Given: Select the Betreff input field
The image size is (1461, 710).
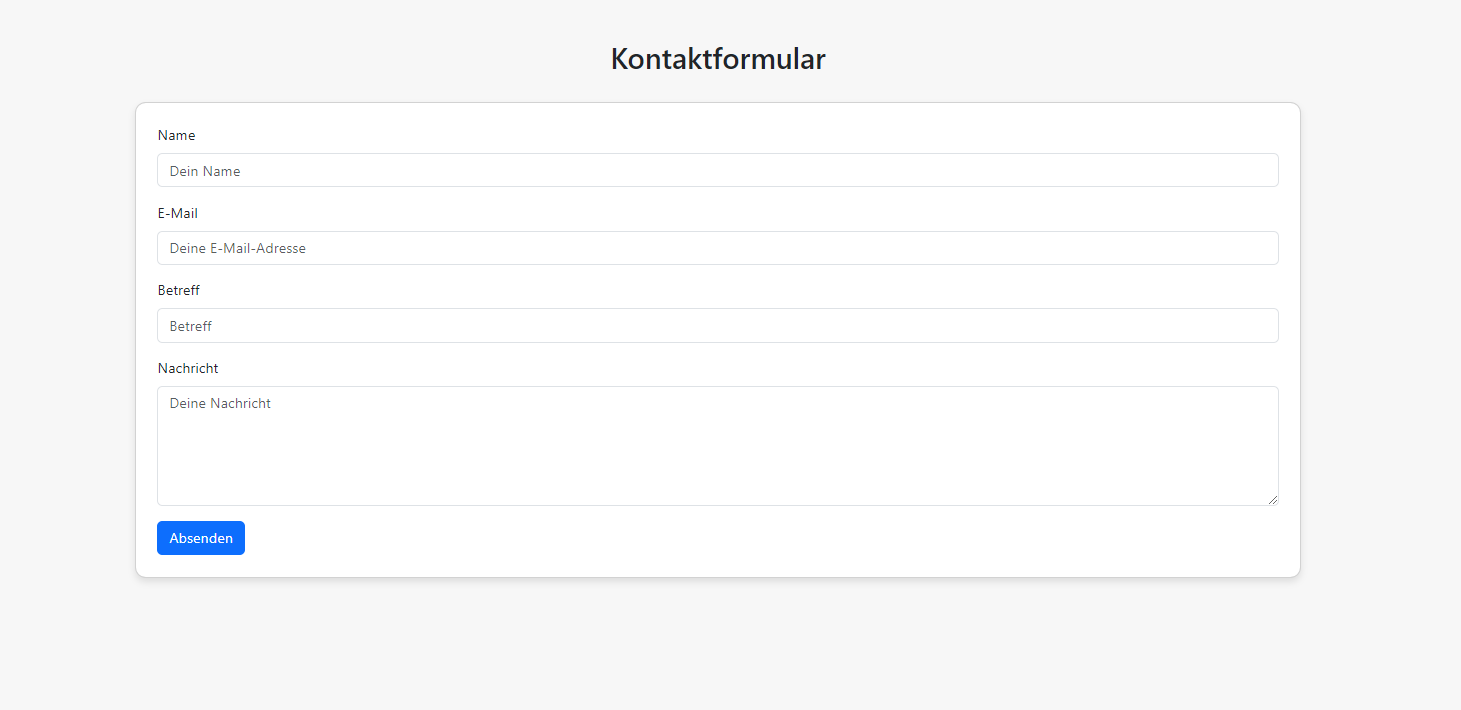Looking at the screenshot, I should tap(717, 325).
